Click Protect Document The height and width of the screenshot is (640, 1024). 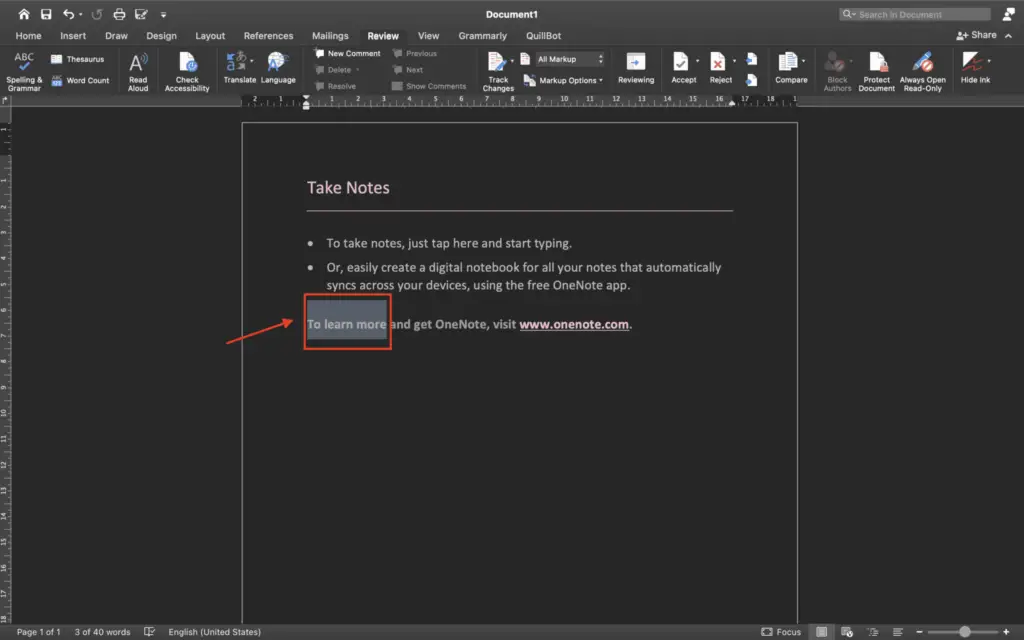point(876,71)
